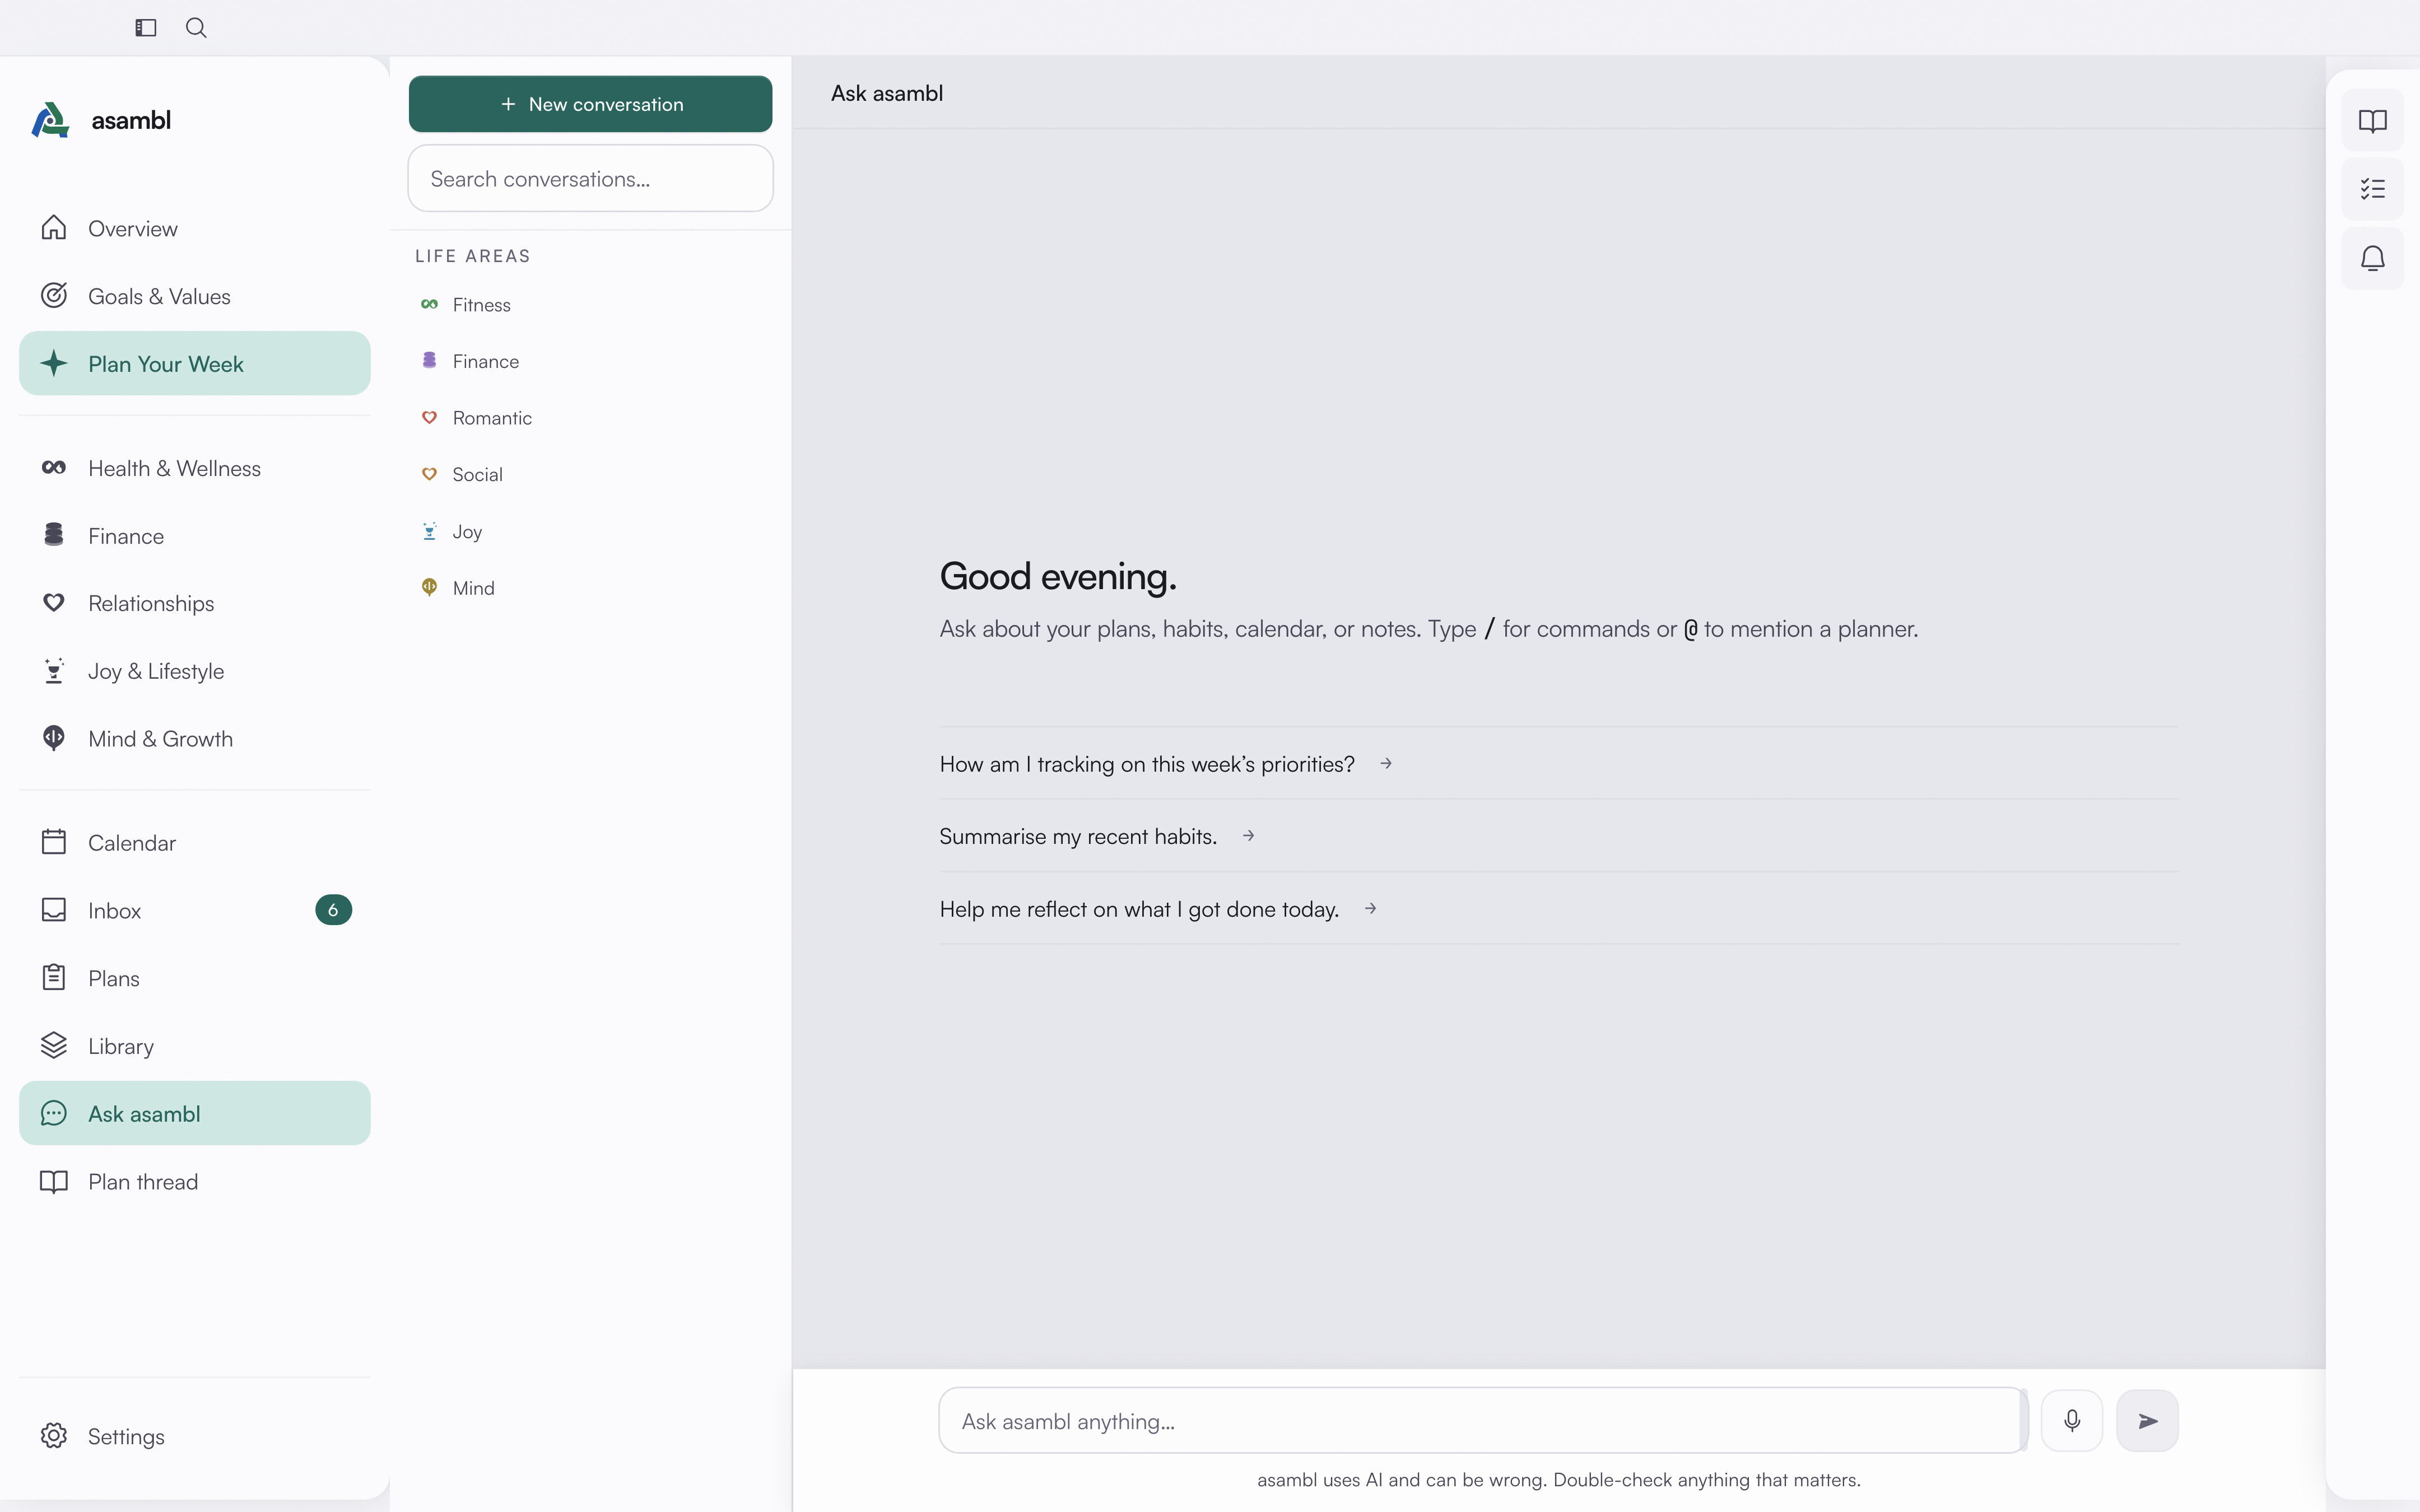The image size is (2420, 1512).
Task: Select Plan Your Week
Action: click(195, 364)
